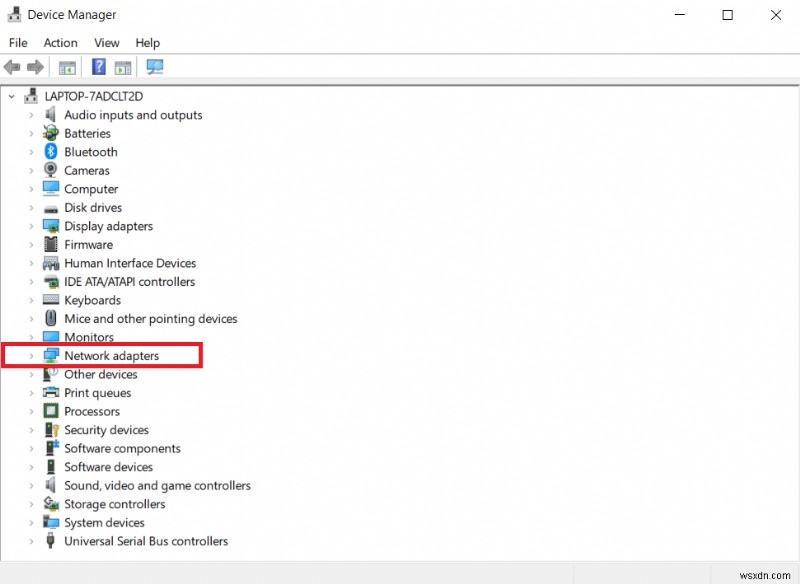
Task: Open the File menu
Action: tap(17, 42)
